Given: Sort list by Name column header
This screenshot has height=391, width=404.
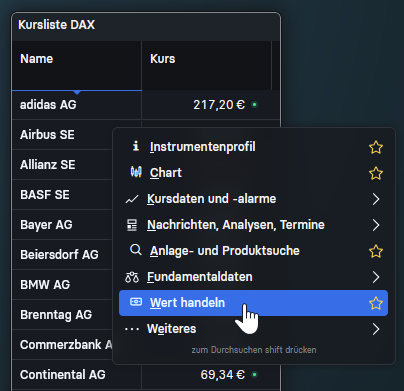Looking at the screenshot, I should (x=77, y=65).
